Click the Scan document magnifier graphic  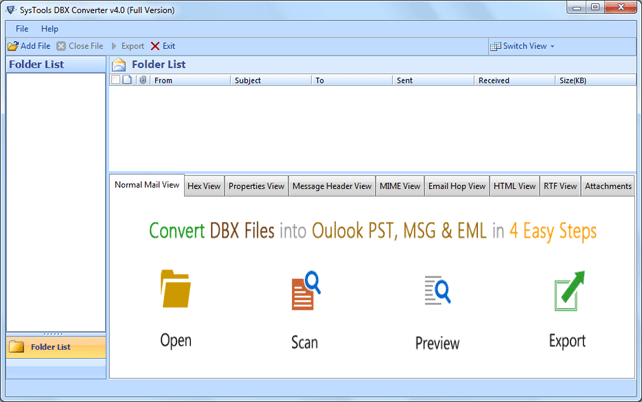(x=306, y=290)
